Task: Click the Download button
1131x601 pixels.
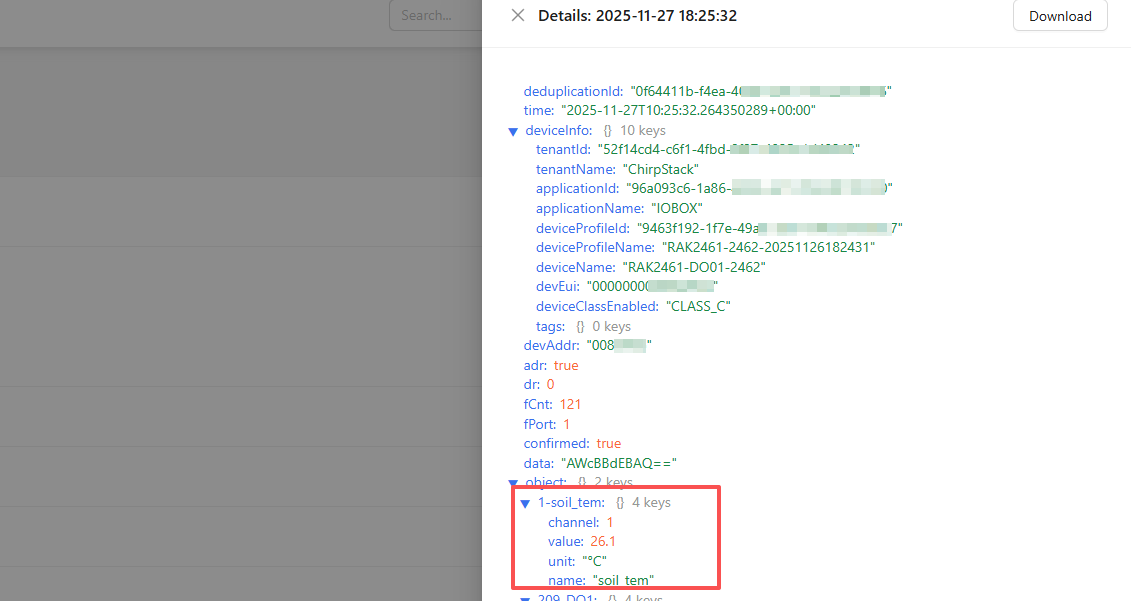Action: [1060, 15]
